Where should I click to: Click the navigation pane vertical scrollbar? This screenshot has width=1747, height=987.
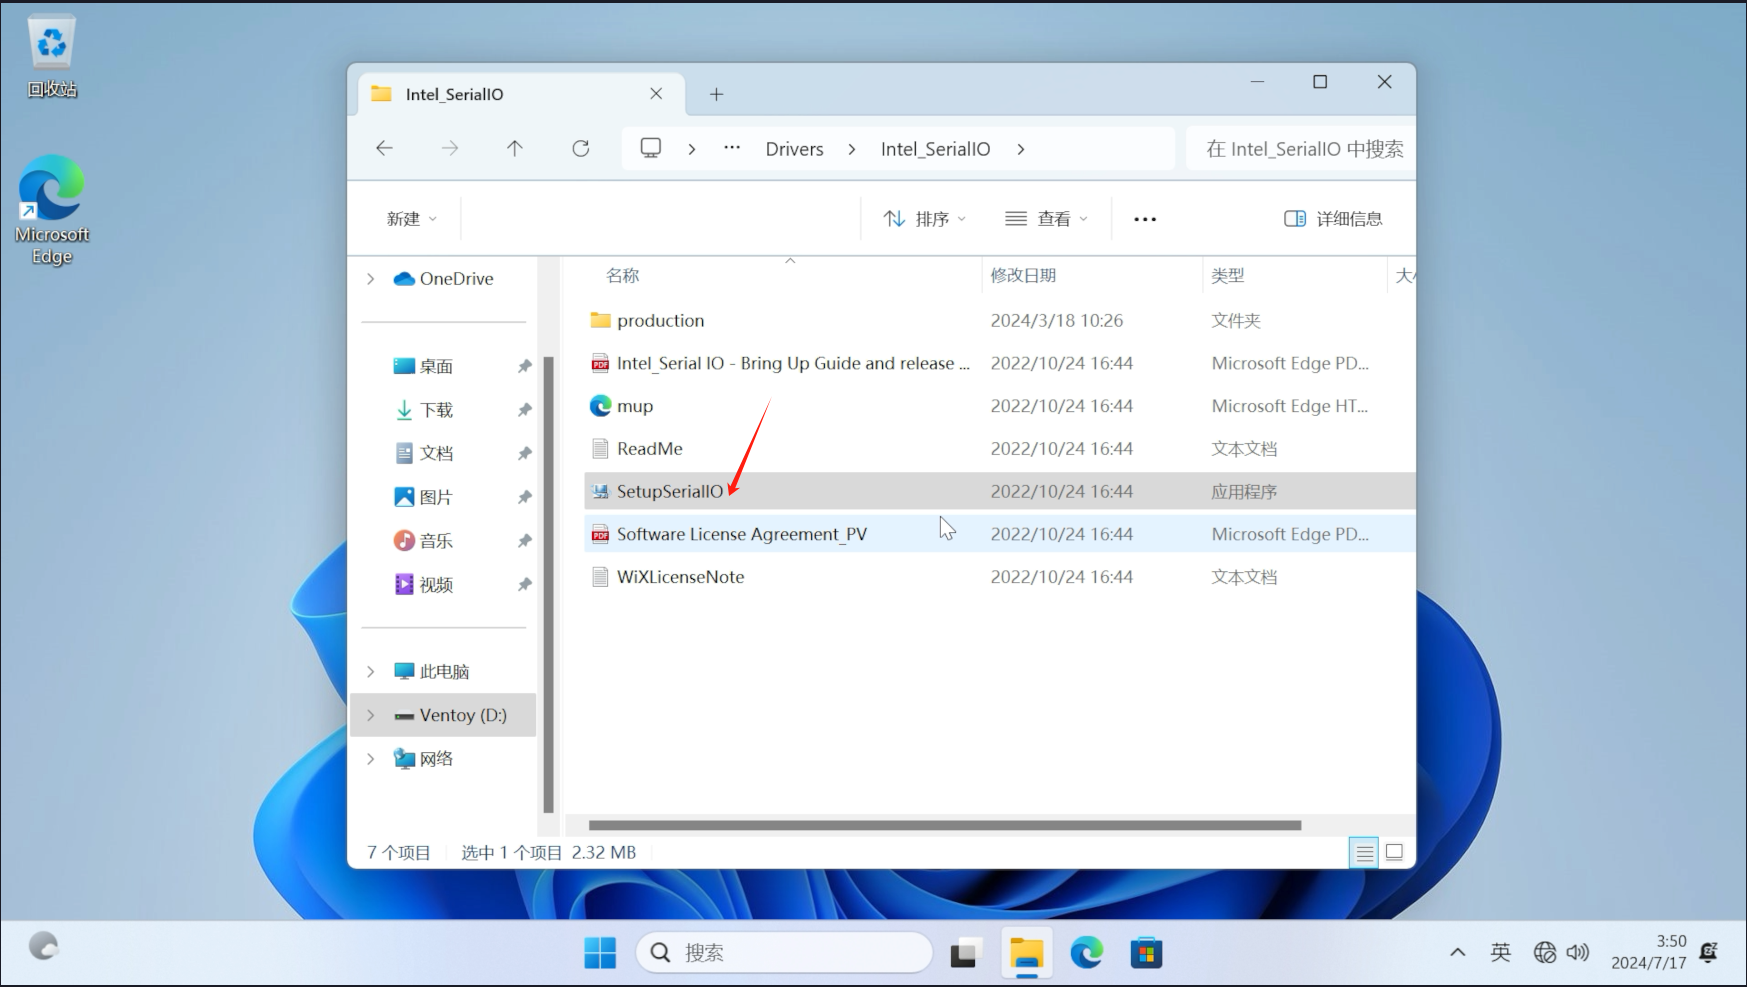548,585
